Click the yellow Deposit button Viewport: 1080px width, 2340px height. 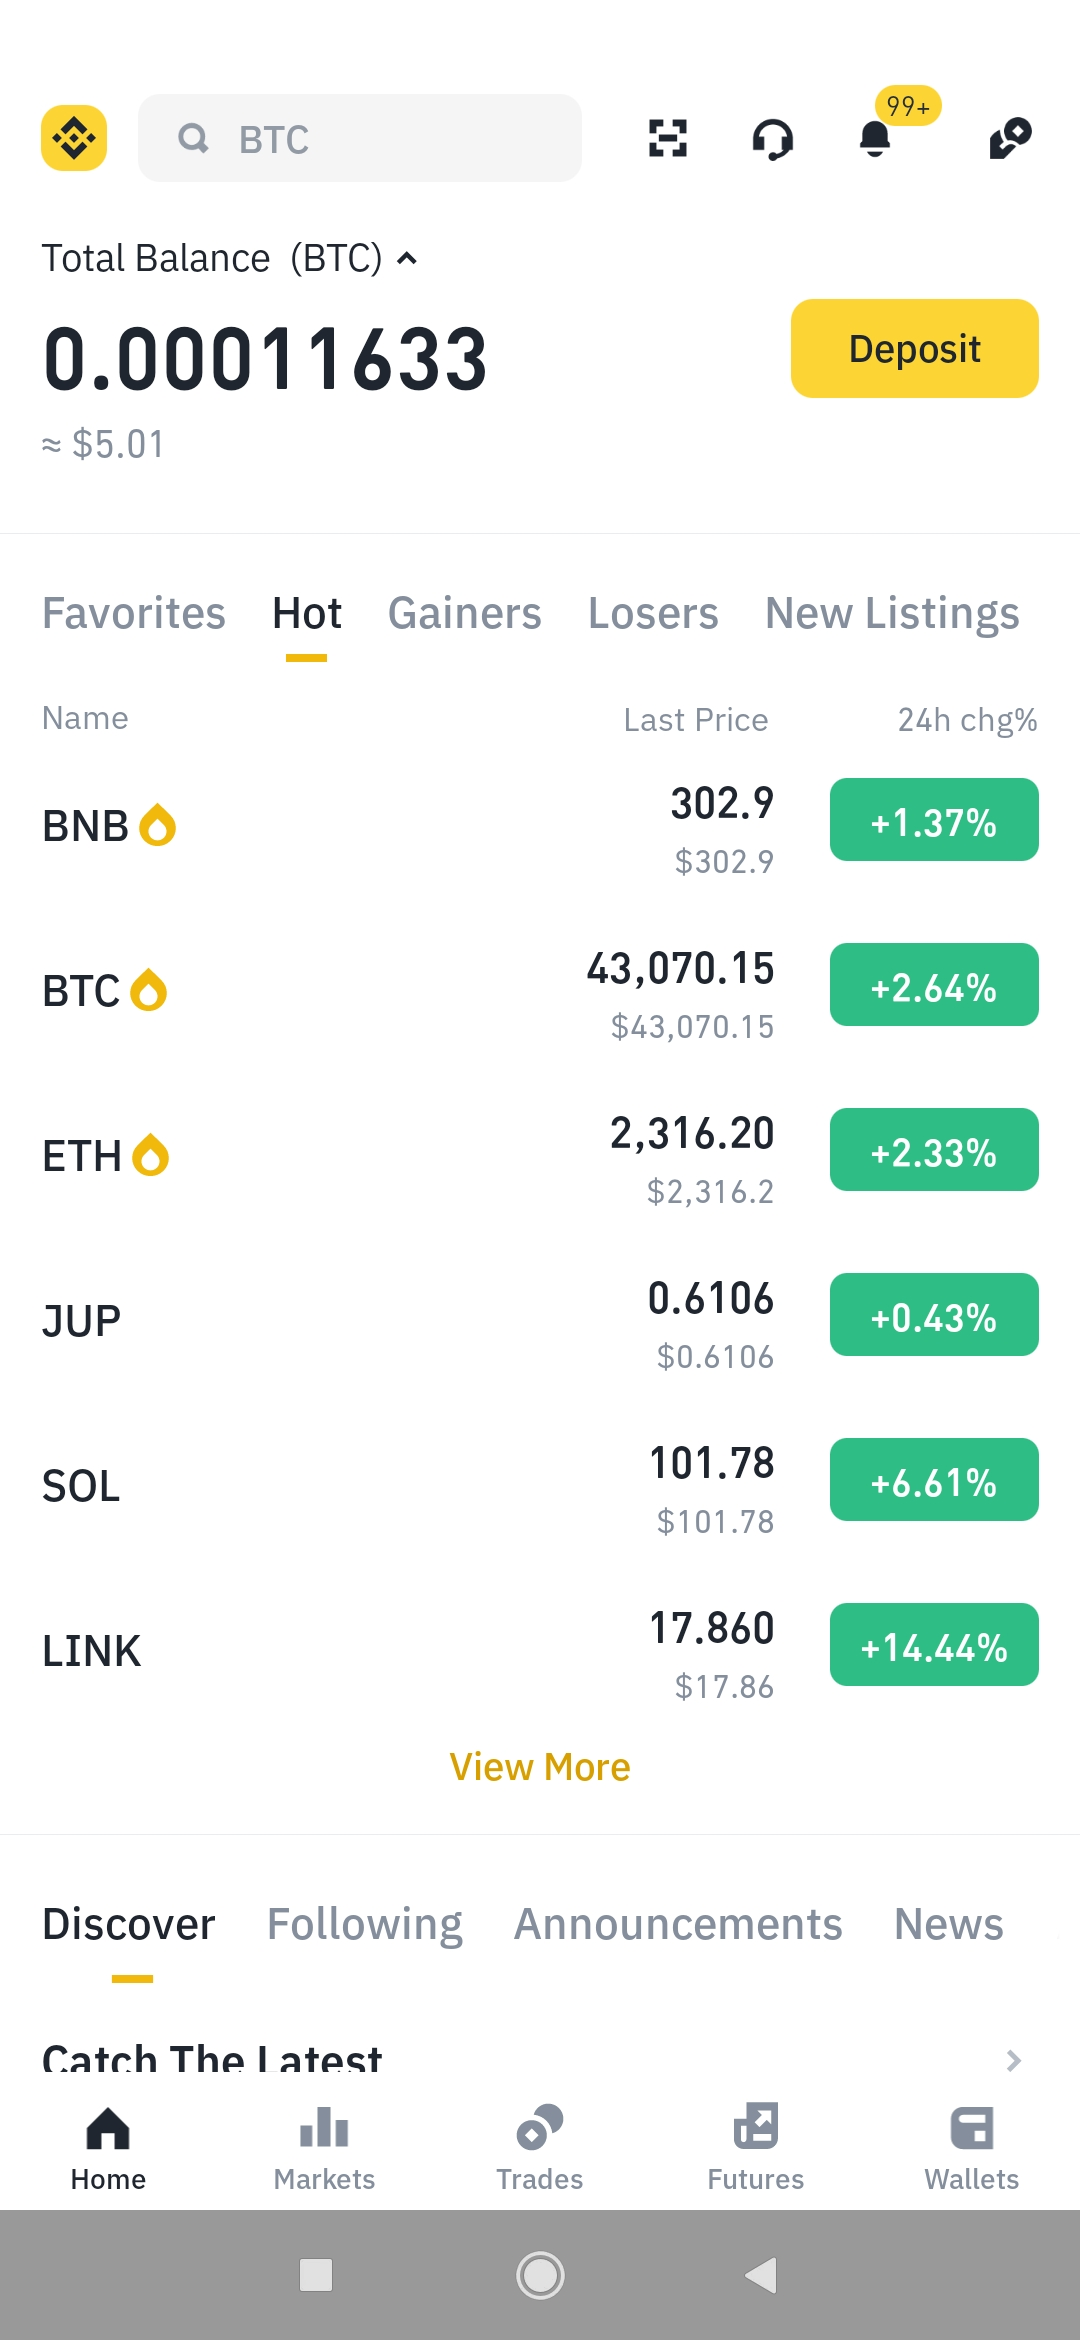click(x=915, y=348)
